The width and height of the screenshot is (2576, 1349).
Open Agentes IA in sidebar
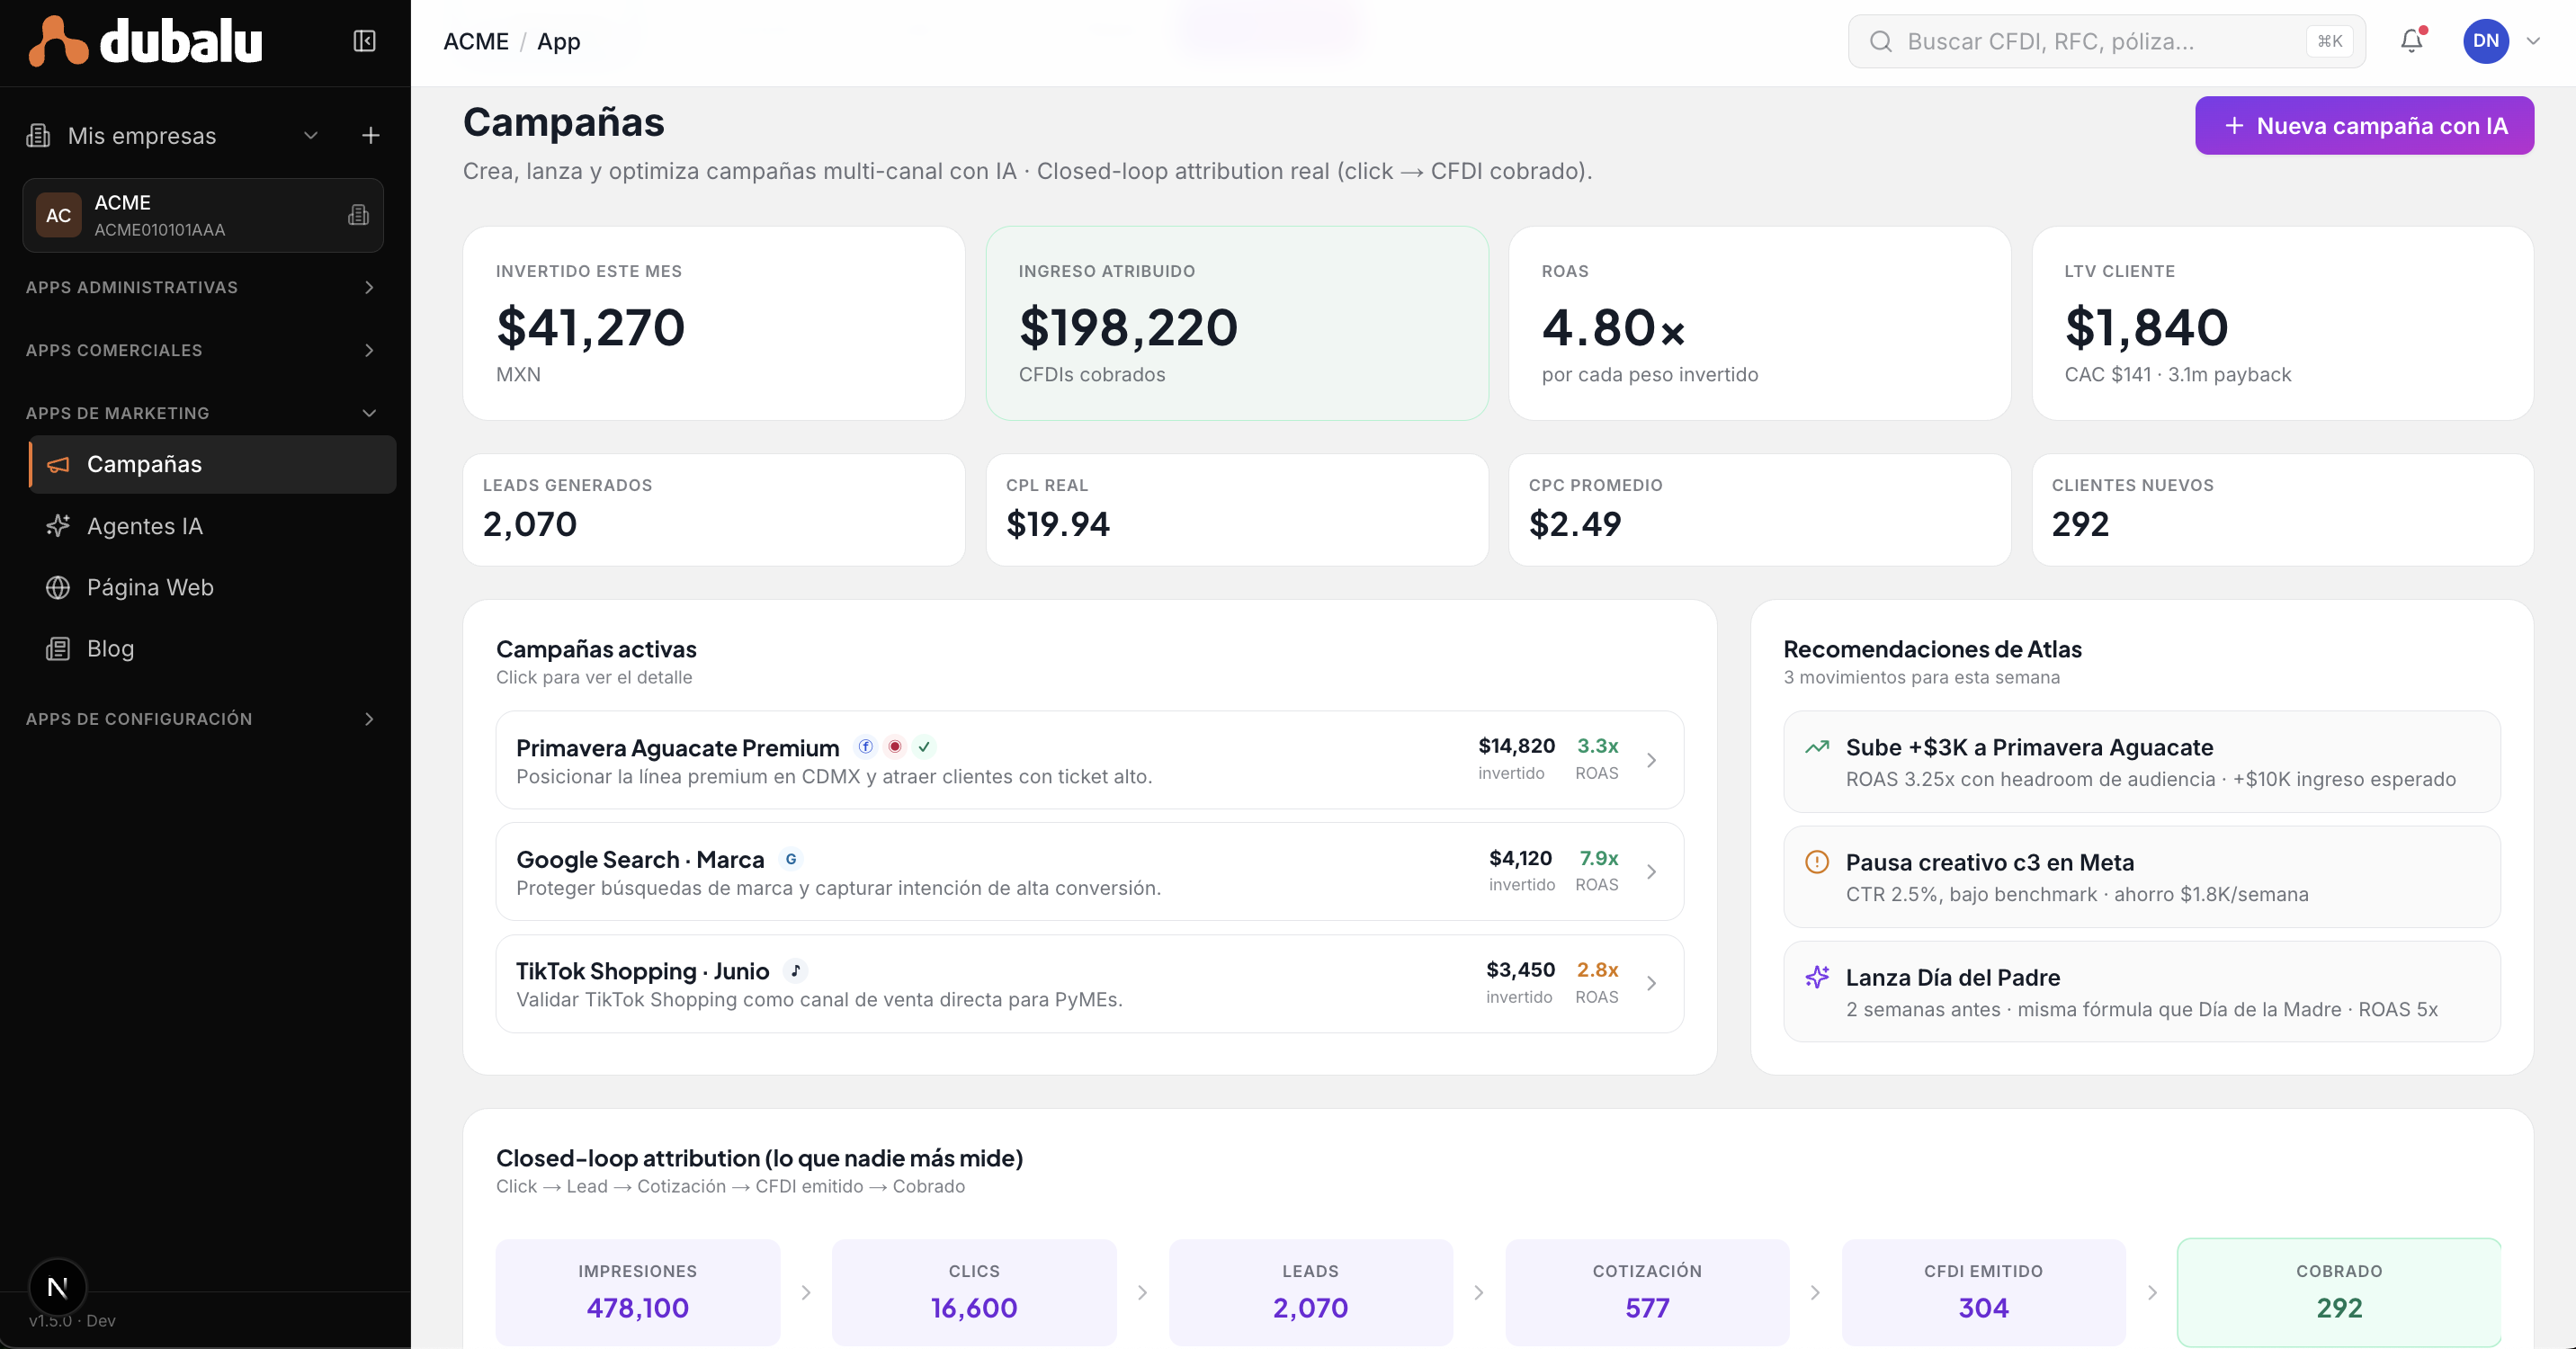(212, 526)
